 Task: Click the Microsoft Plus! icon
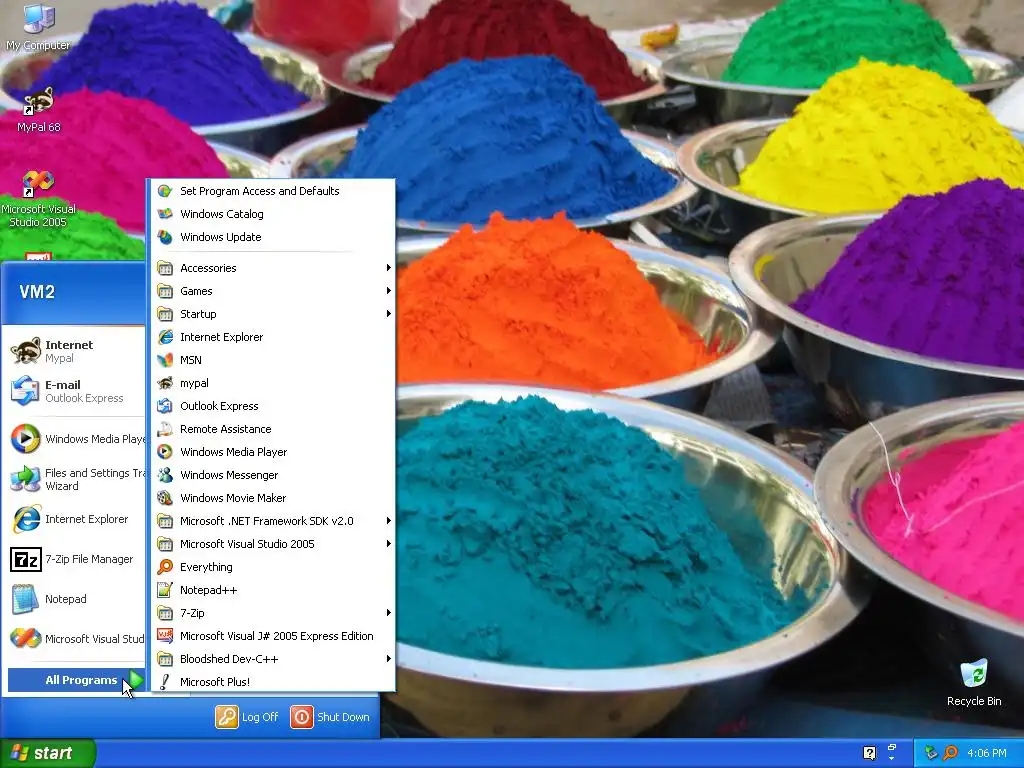(165, 682)
